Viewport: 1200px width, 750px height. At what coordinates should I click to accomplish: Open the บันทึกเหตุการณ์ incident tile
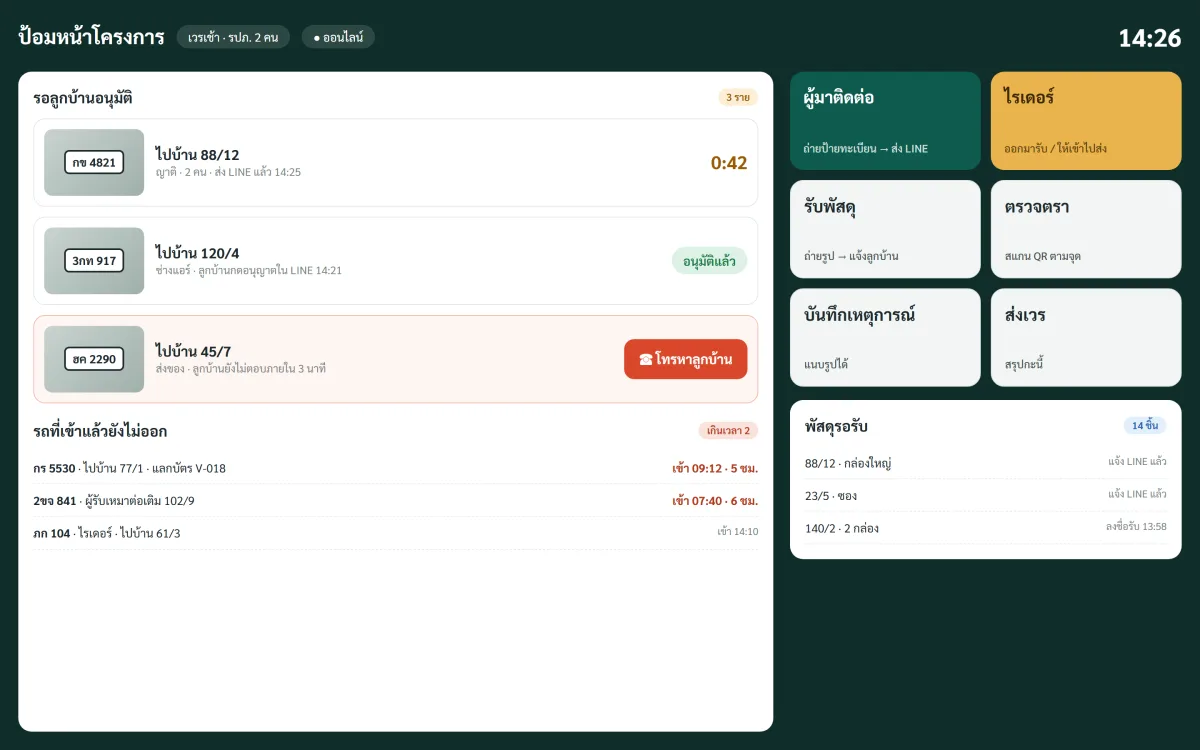(885, 337)
